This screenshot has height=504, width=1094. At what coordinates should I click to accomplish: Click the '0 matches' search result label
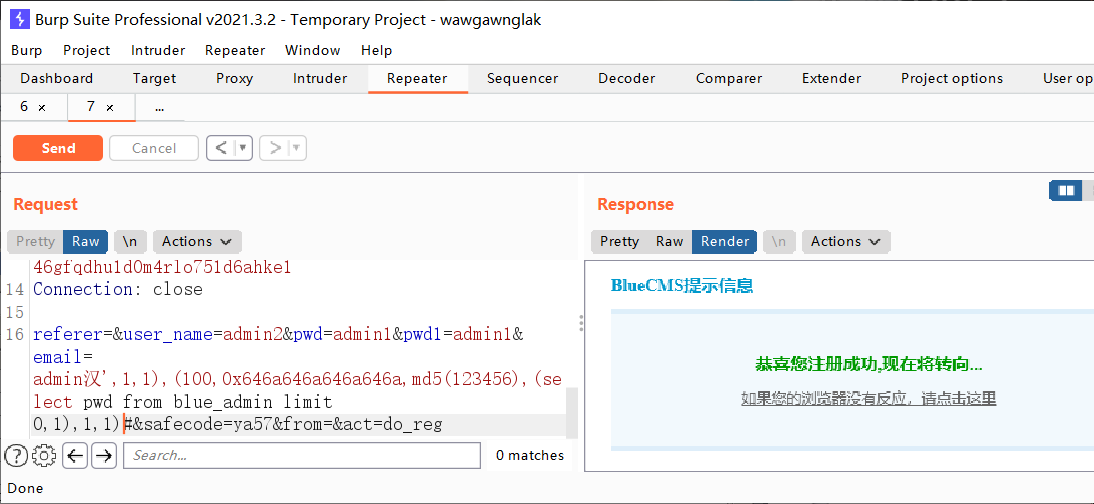click(530, 456)
